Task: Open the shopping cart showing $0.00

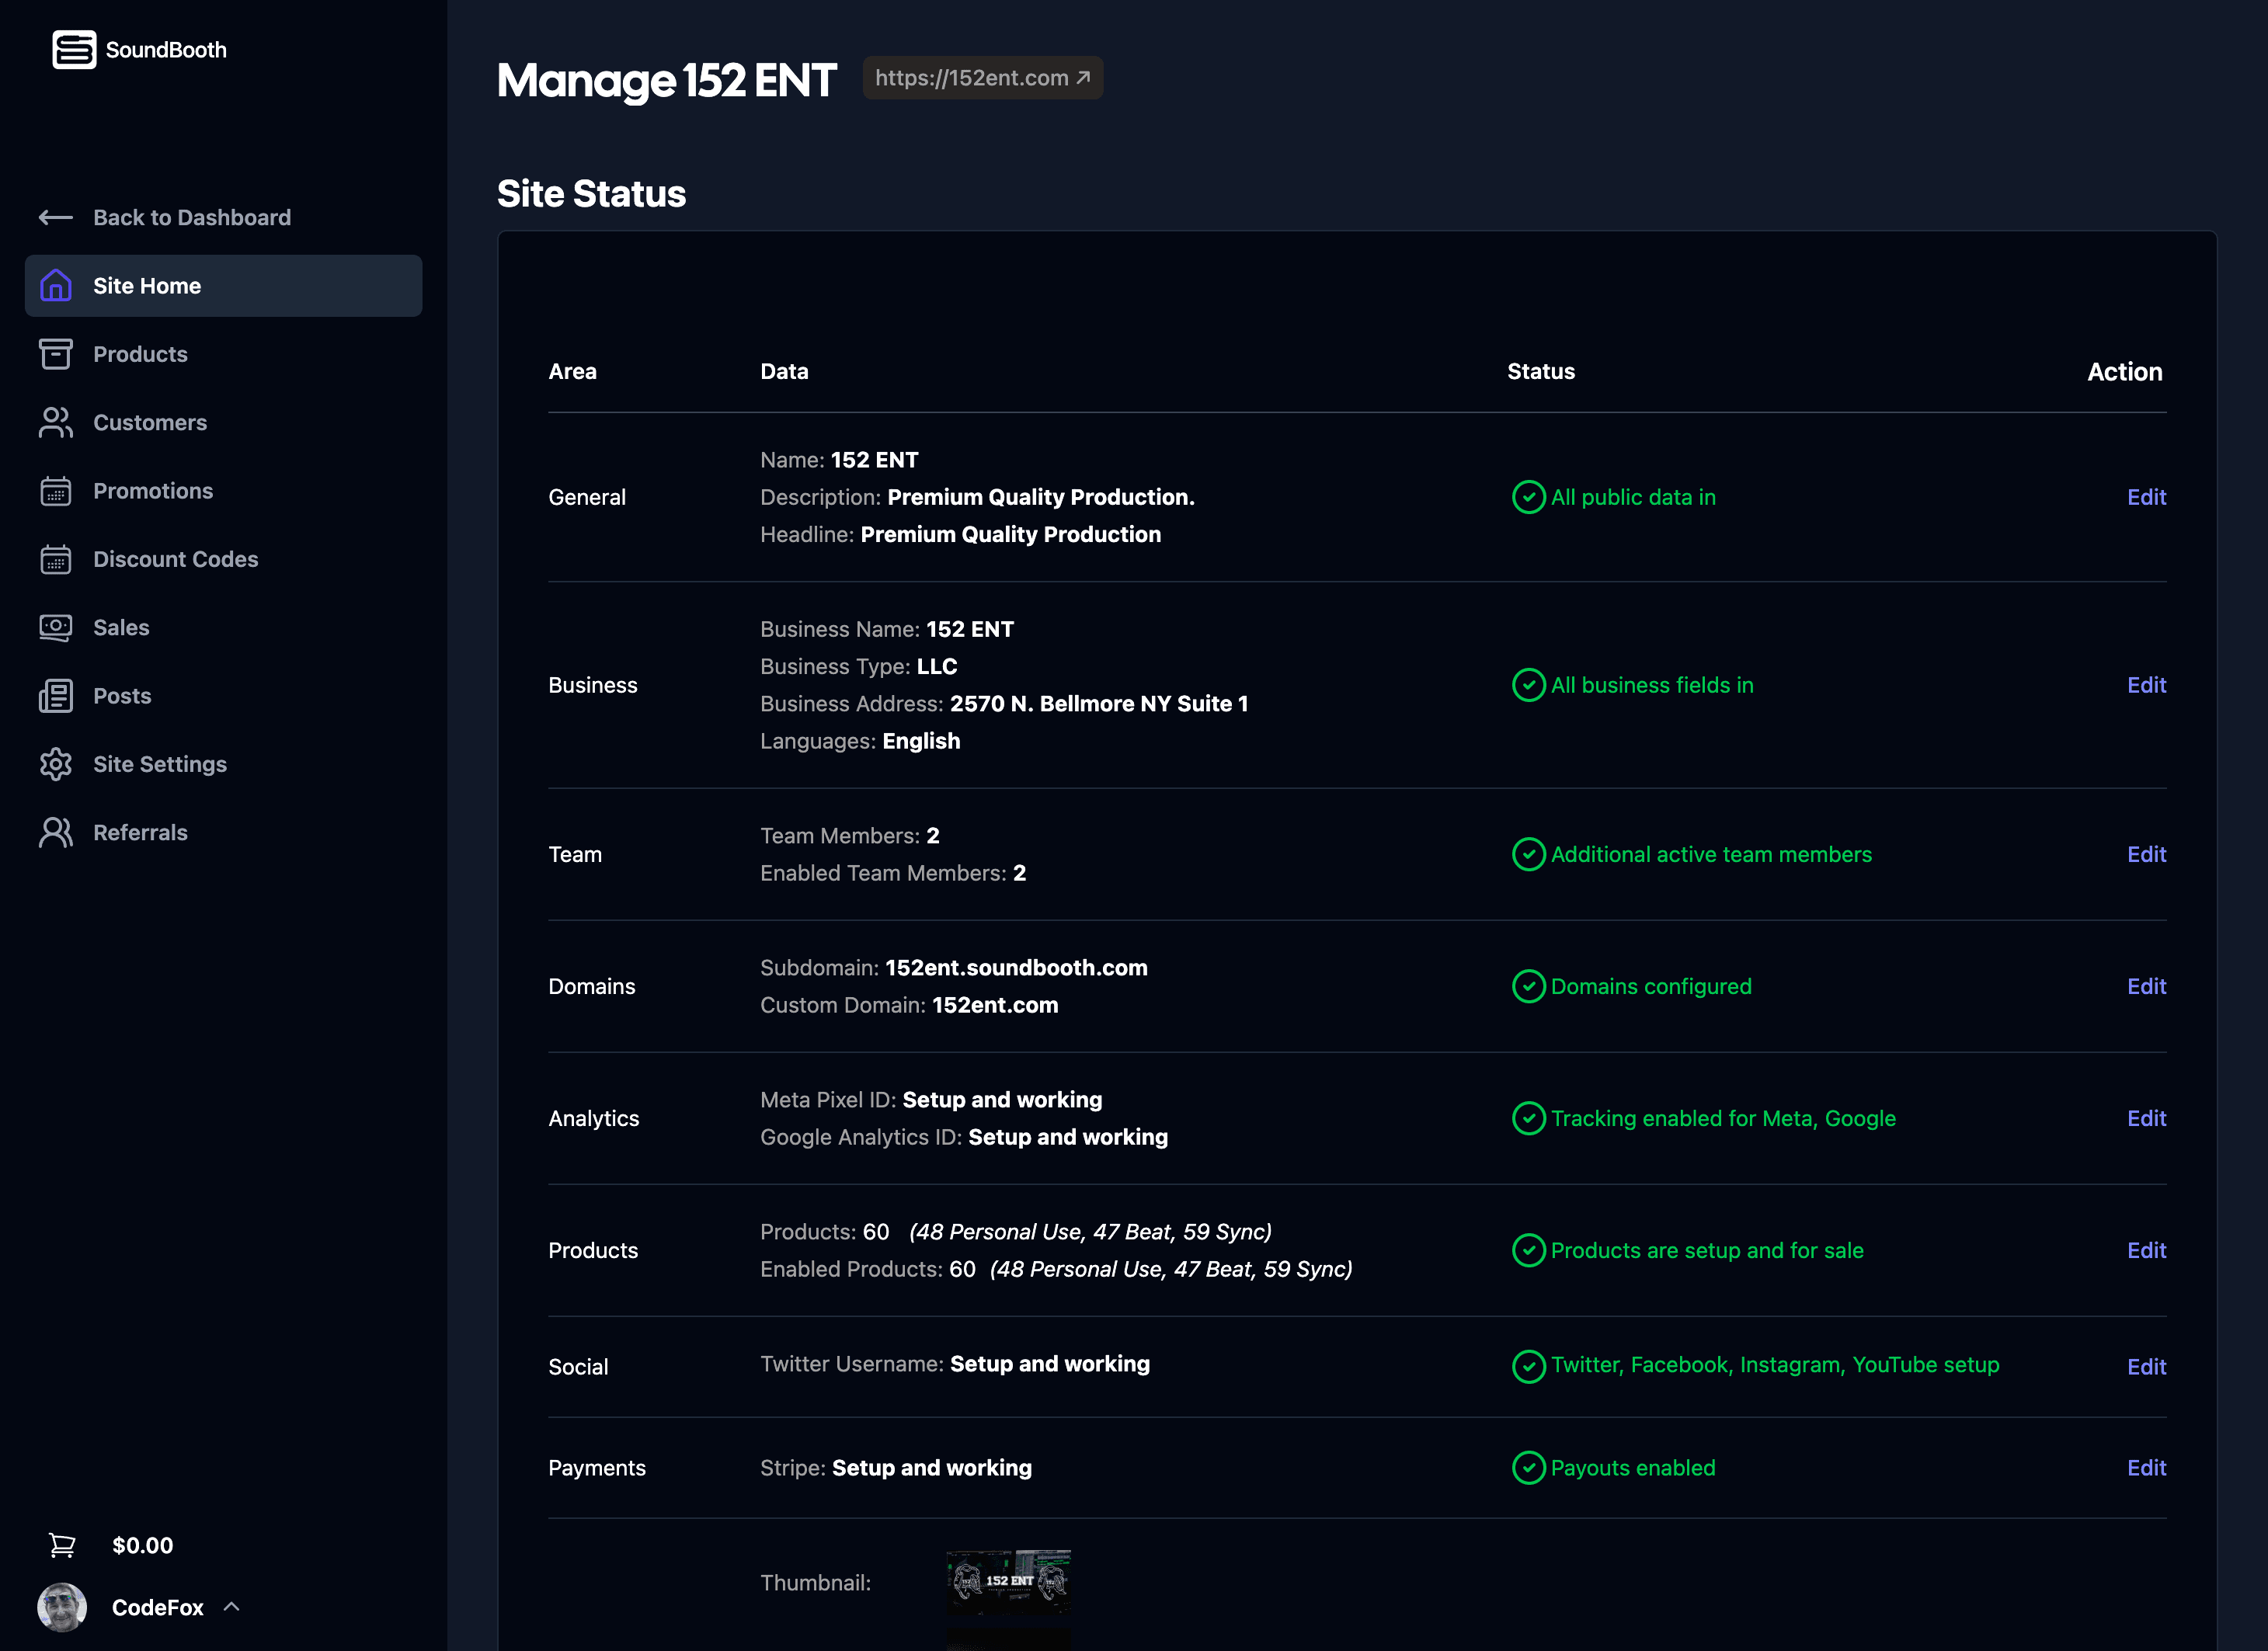Action: coord(61,1544)
